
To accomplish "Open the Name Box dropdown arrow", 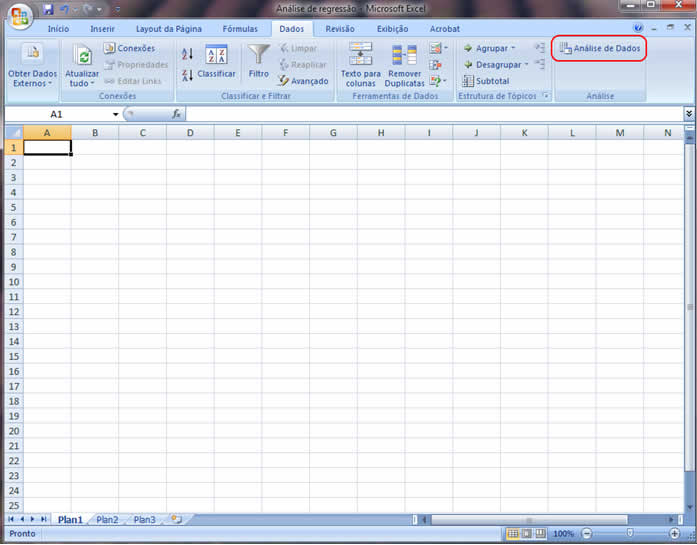I will [116, 115].
